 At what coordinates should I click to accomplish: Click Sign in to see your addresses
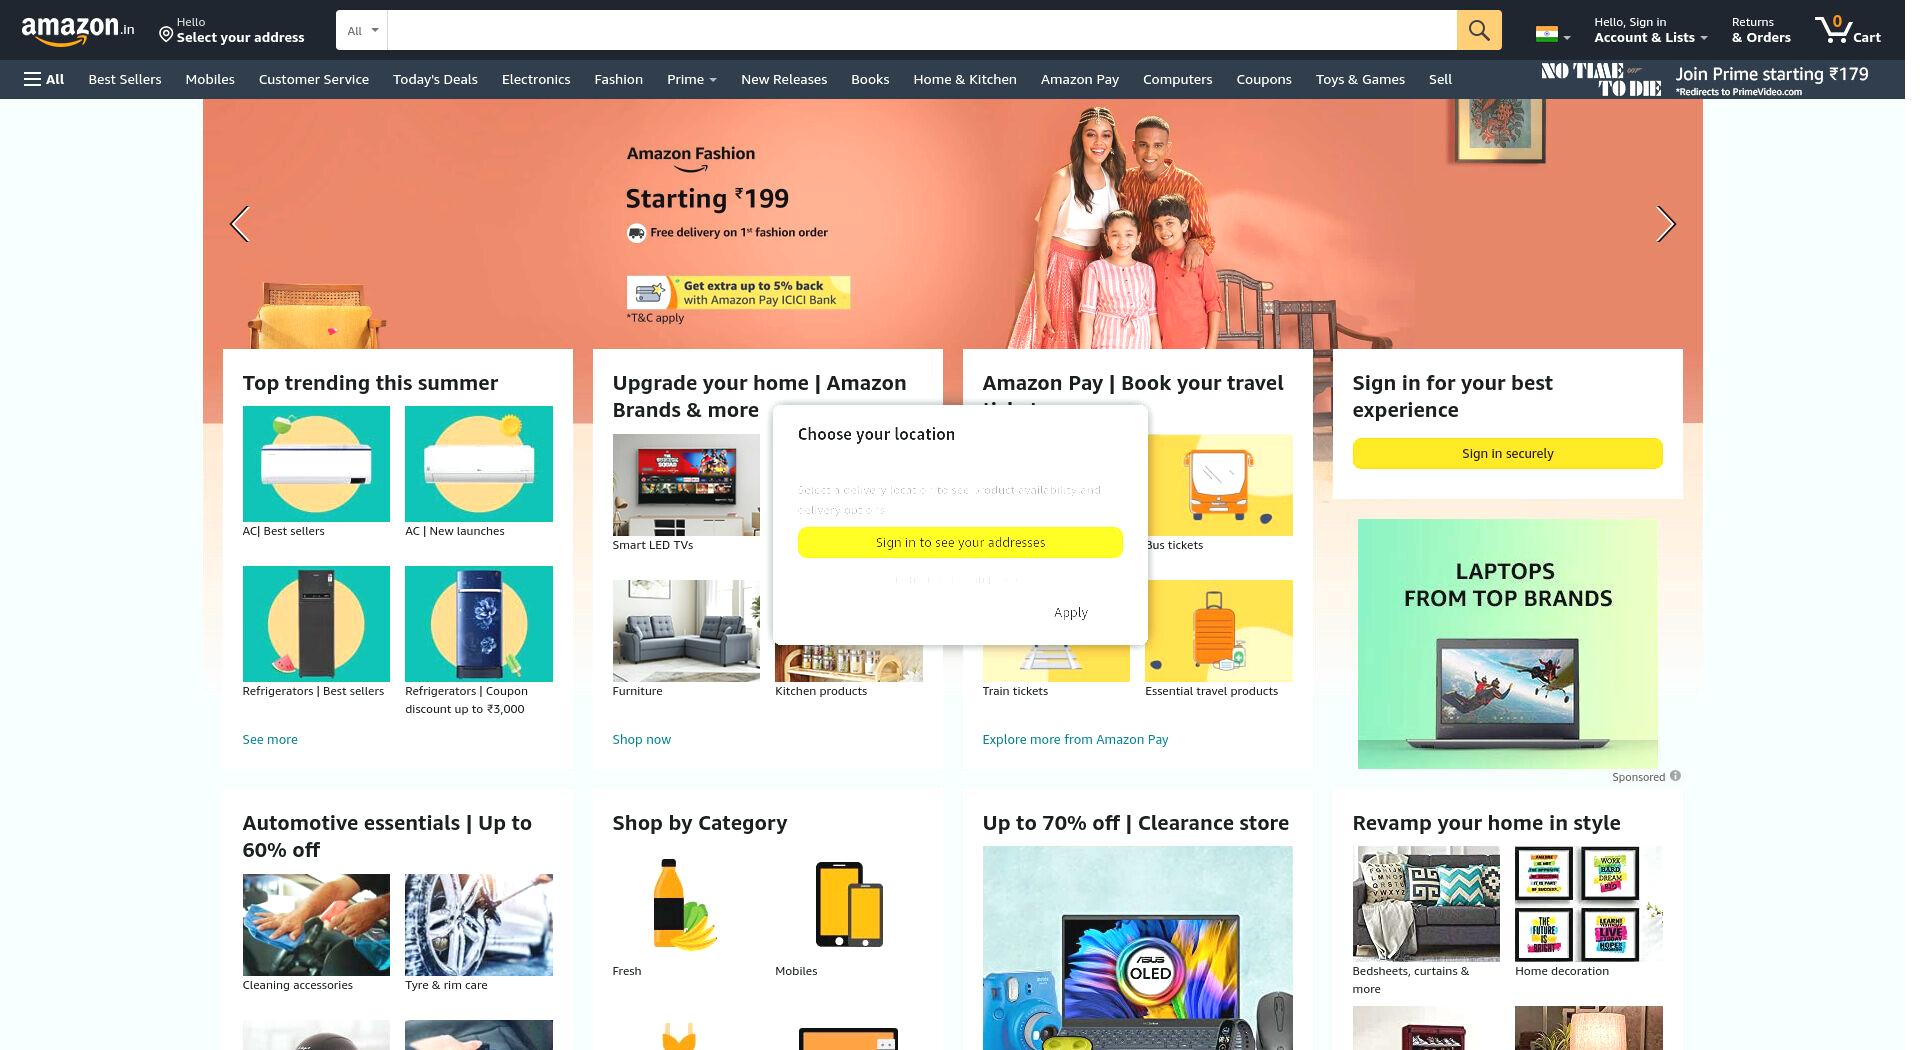click(960, 542)
